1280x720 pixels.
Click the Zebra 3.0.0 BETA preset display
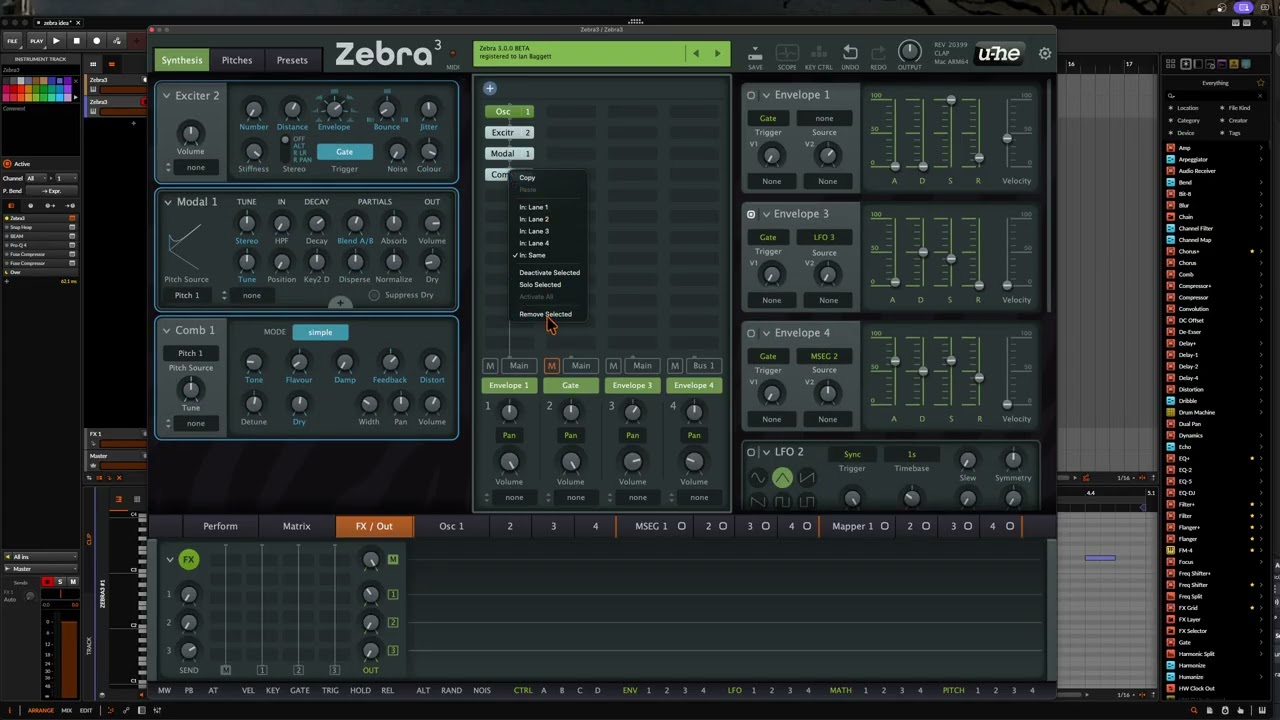coord(580,53)
